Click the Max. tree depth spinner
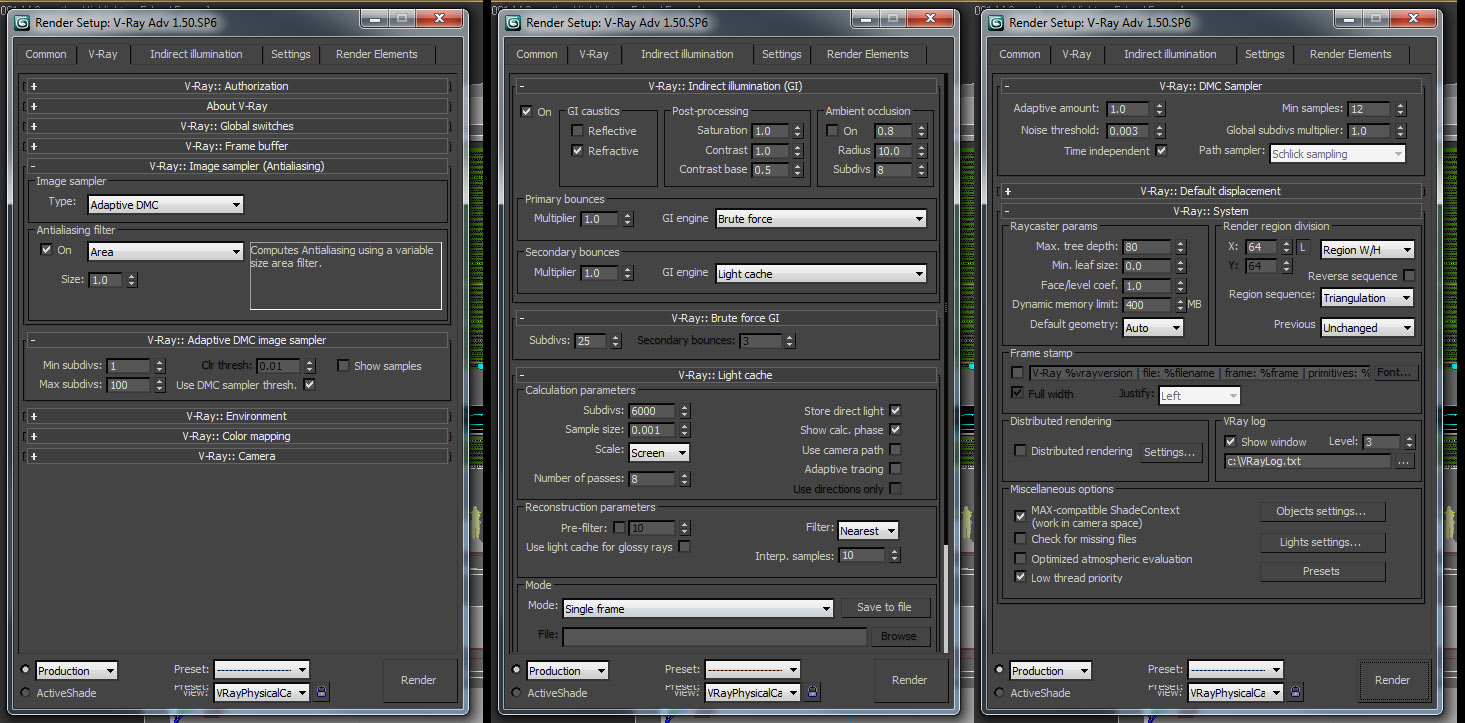The width and height of the screenshot is (1465, 723). pos(1180,247)
